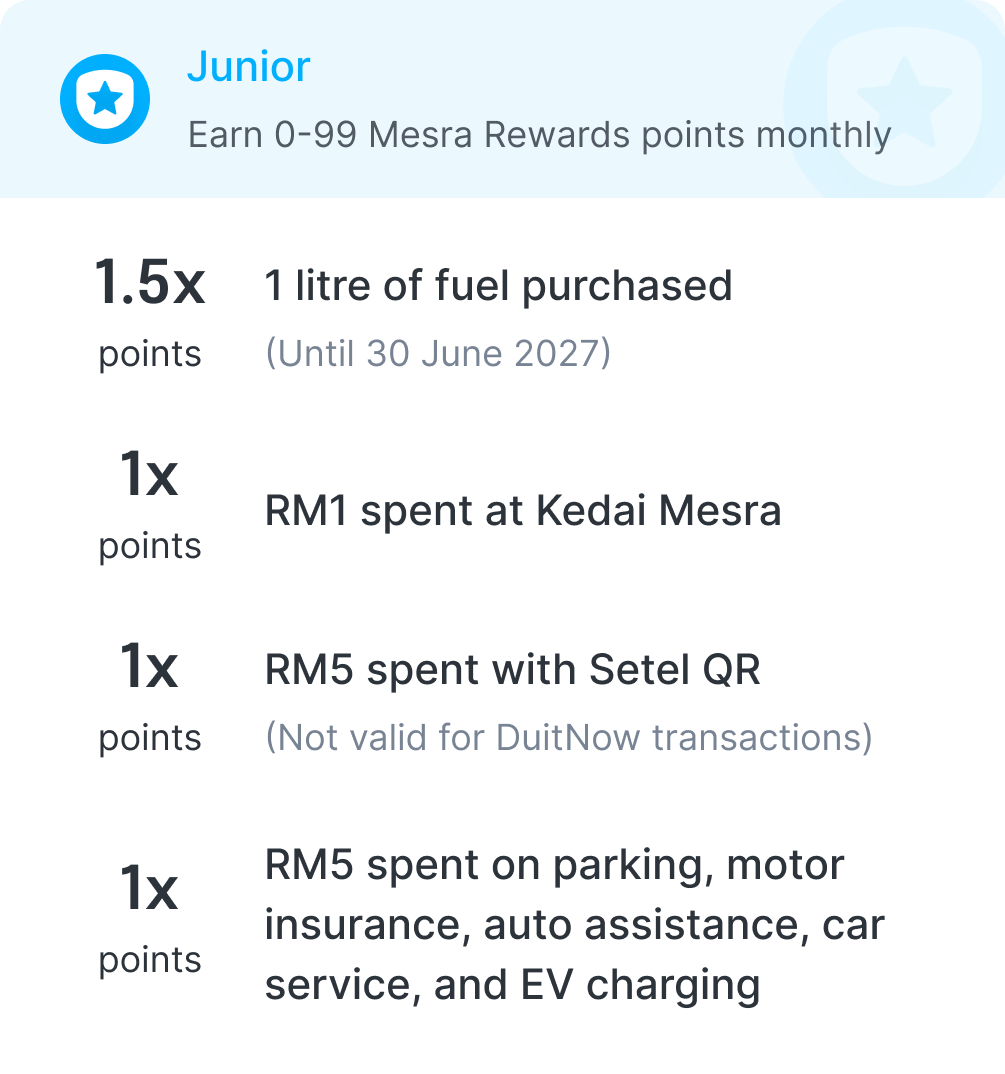1005x1074 pixels.
Task: Click 'points' label under 1.5x
Action: (150, 355)
